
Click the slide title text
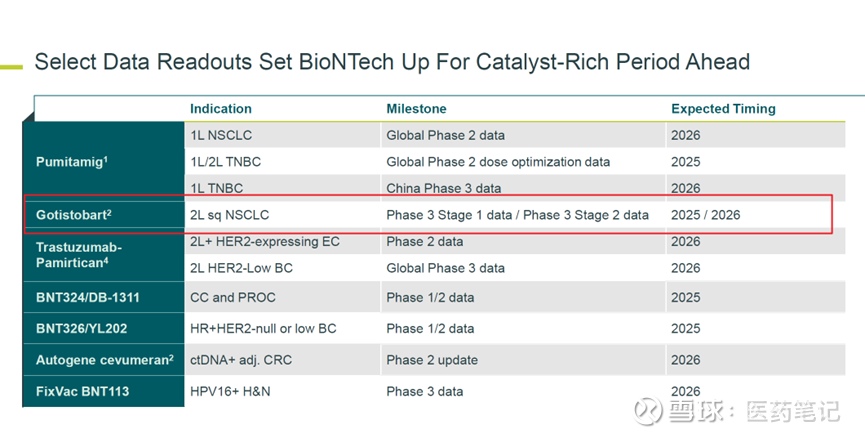pyautogui.click(x=392, y=62)
